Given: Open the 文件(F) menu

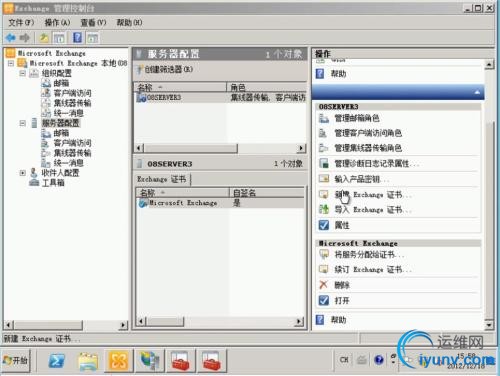Looking at the screenshot, I should coord(21,23).
